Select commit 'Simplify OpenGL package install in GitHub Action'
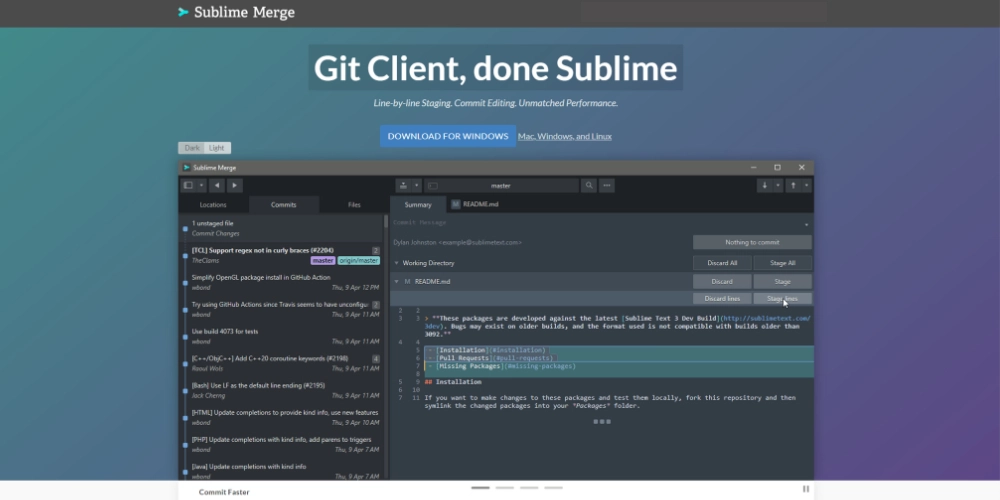The height and width of the screenshot is (500, 1000). [281, 283]
